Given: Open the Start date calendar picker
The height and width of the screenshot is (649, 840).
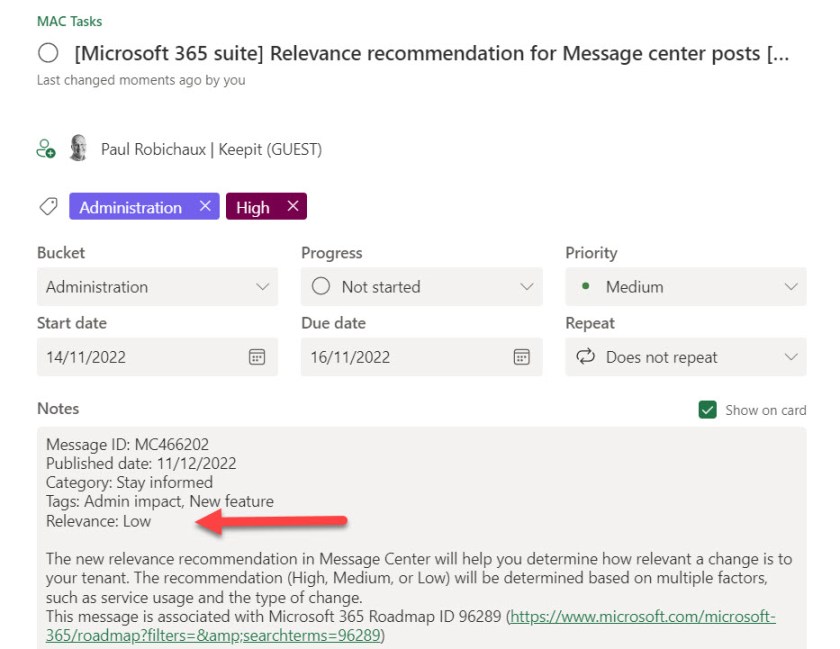Looking at the screenshot, I should tap(257, 357).
